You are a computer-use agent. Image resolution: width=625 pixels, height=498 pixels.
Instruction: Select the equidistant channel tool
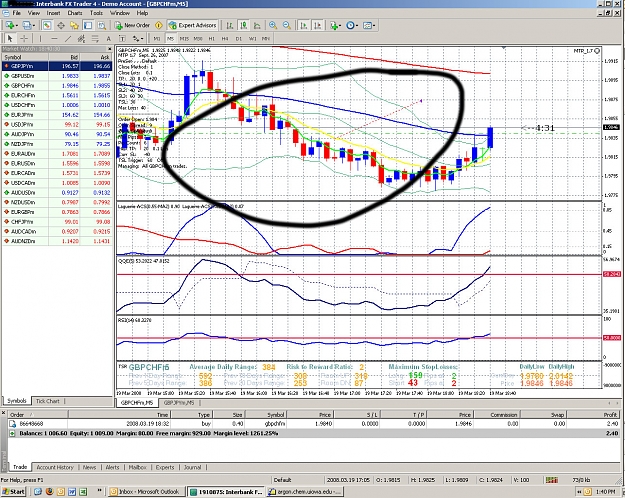coord(81,38)
